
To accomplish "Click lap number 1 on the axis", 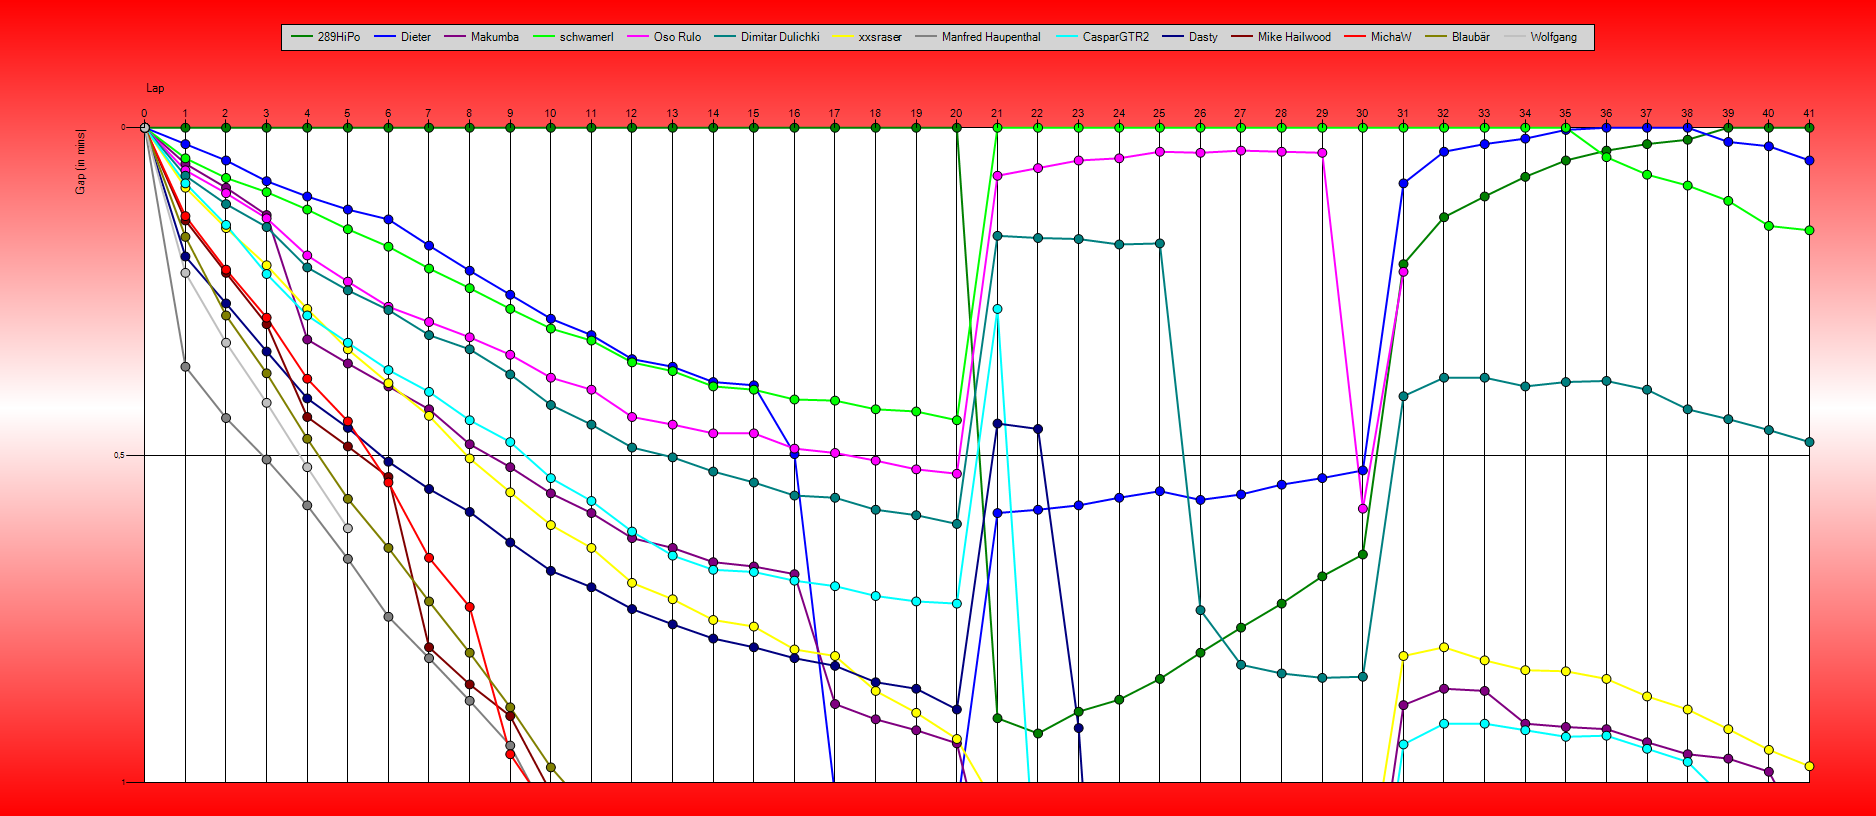I will pyautogui.click(x=185, y=113).
